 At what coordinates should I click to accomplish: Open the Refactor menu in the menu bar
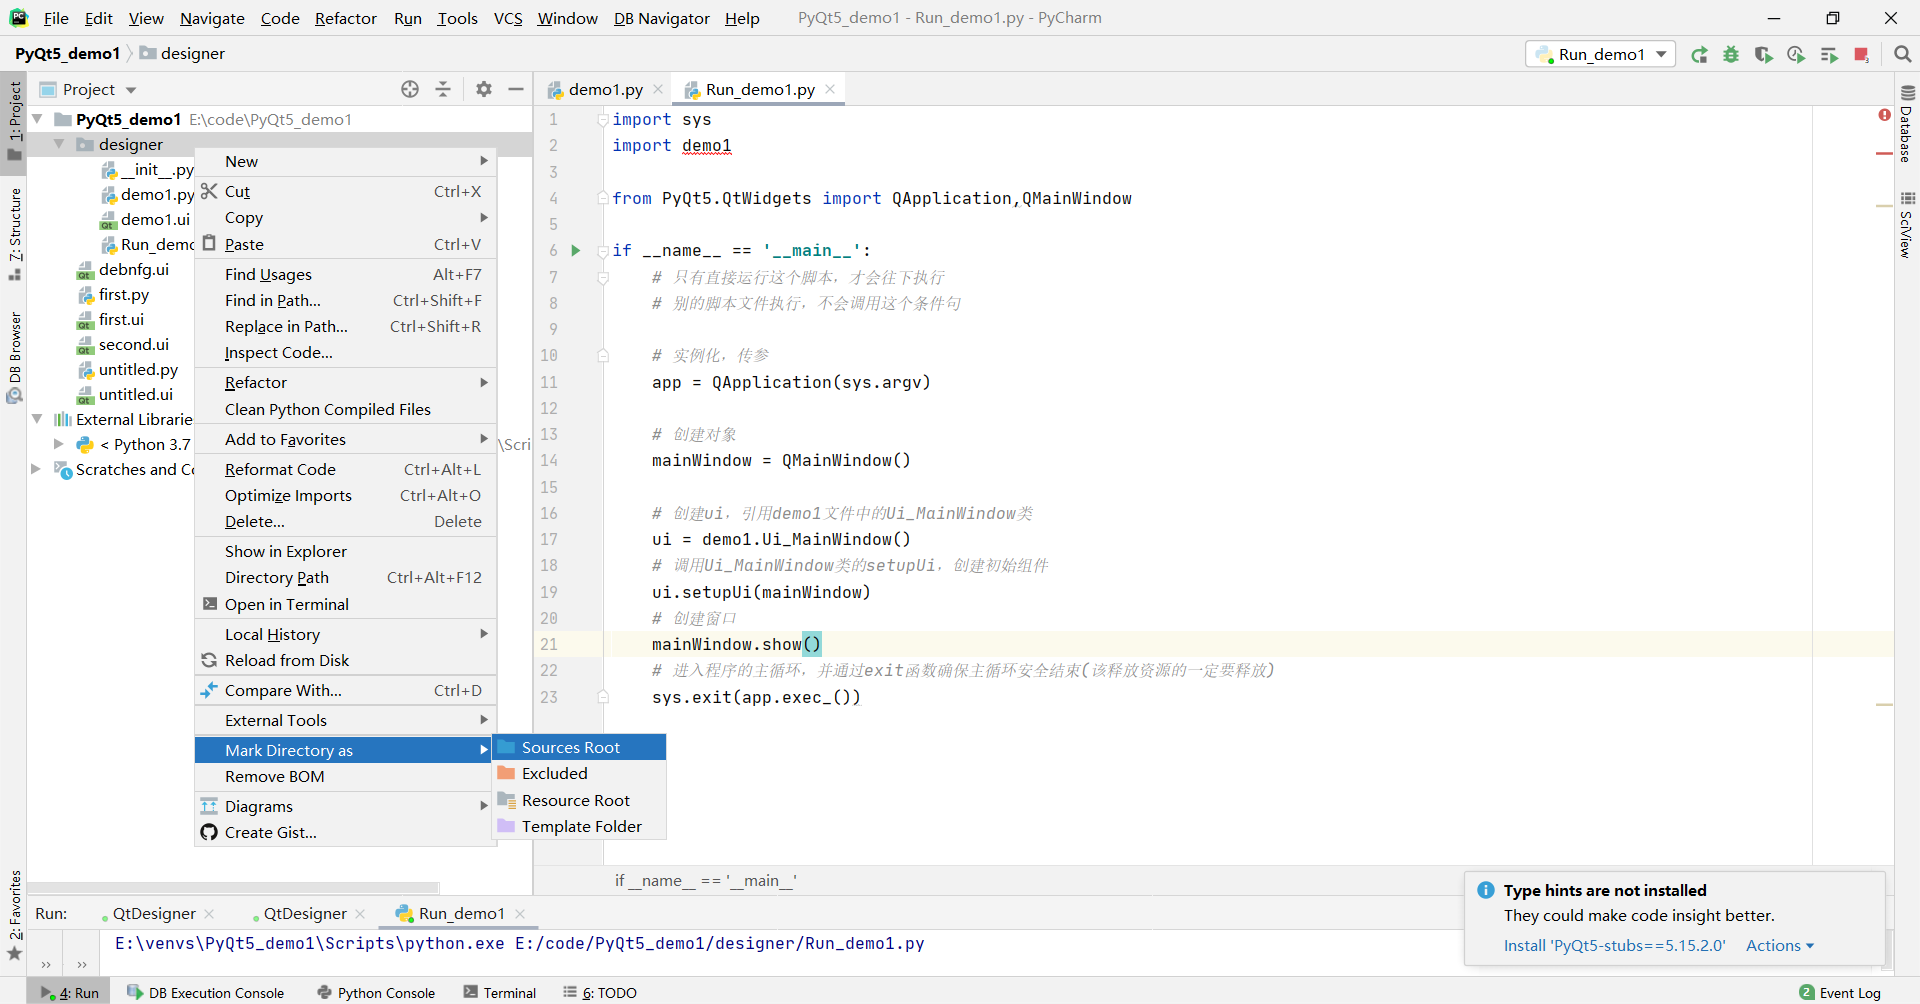(x=345, y=18)
